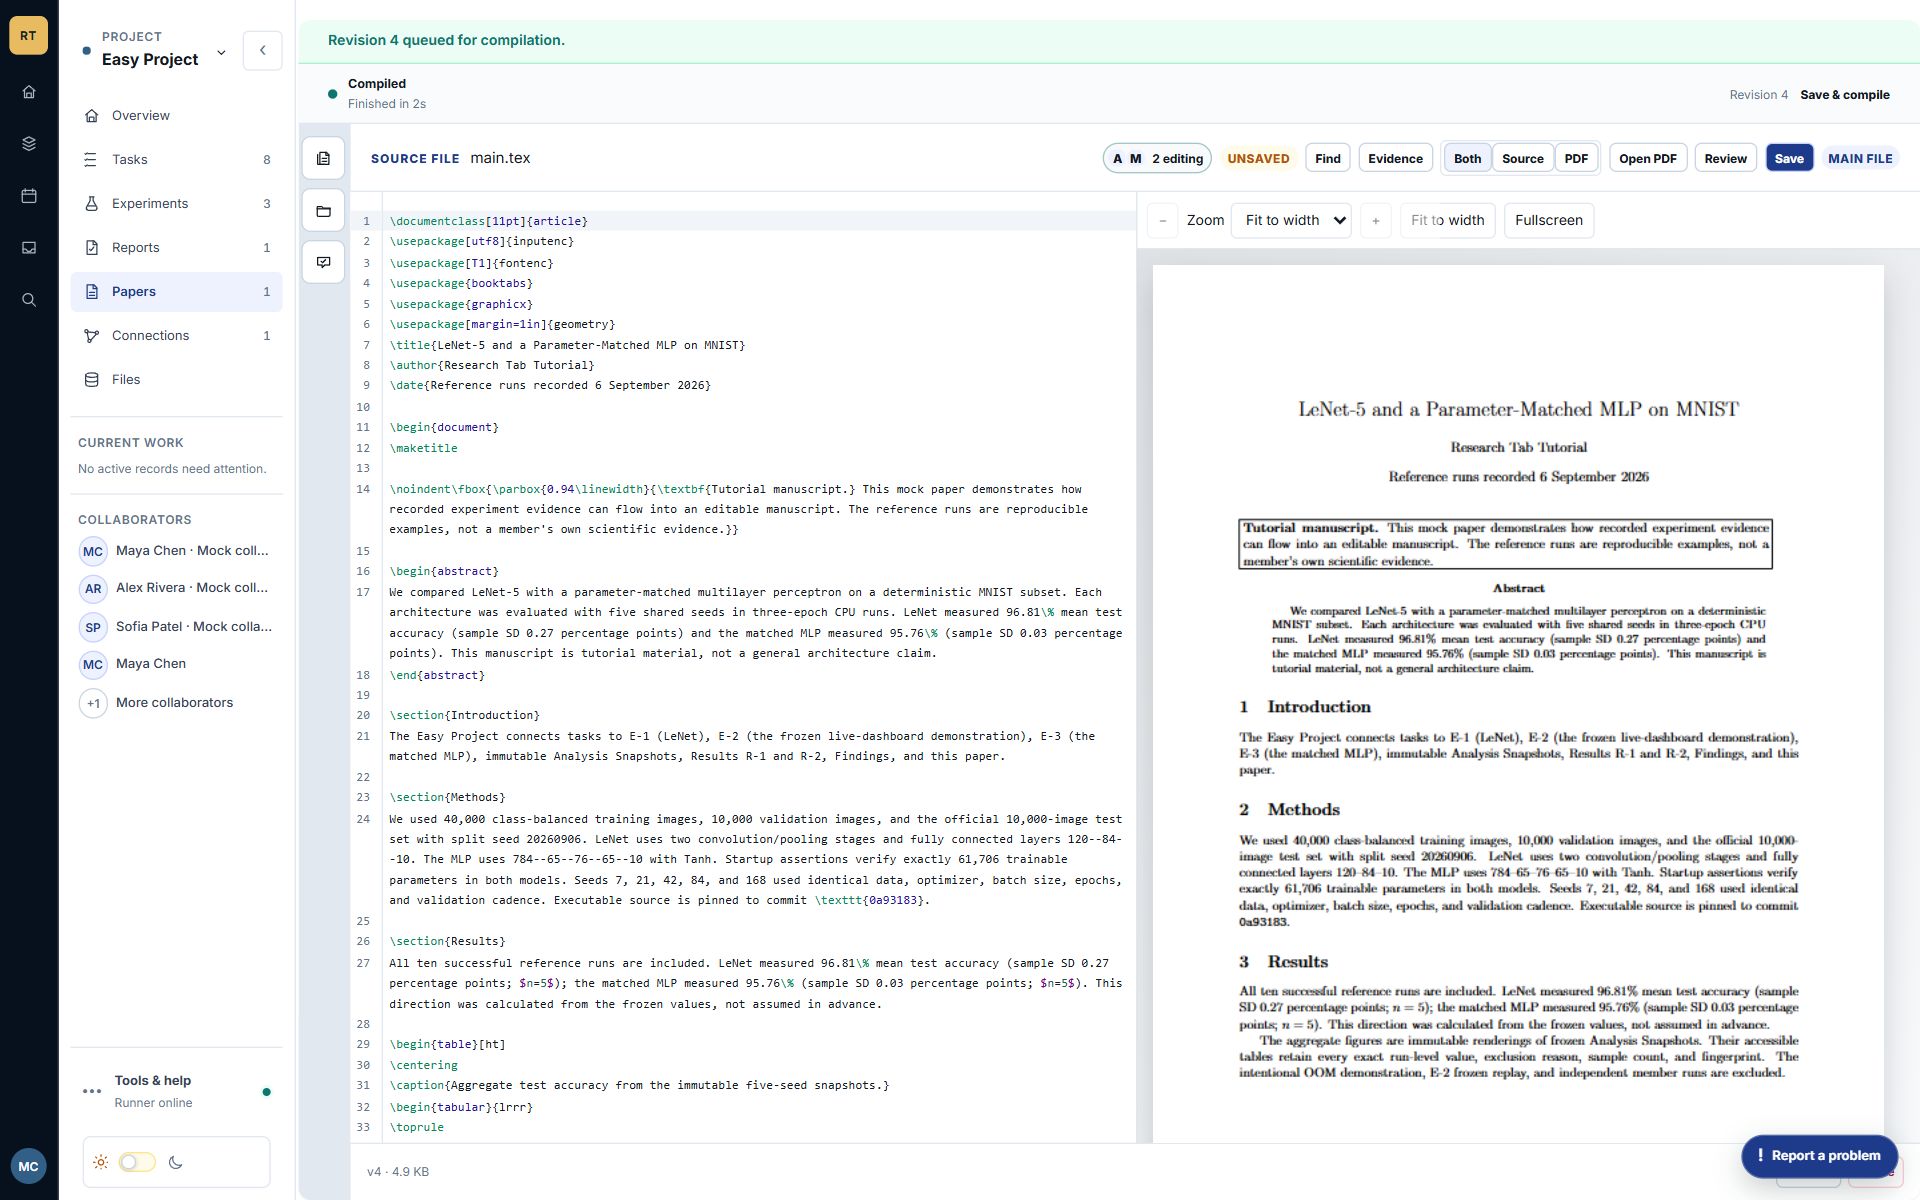Open the inbox tray icon in rail
The height and width of the screenshot is (1200, 1920).
click(x=29, y=248)
